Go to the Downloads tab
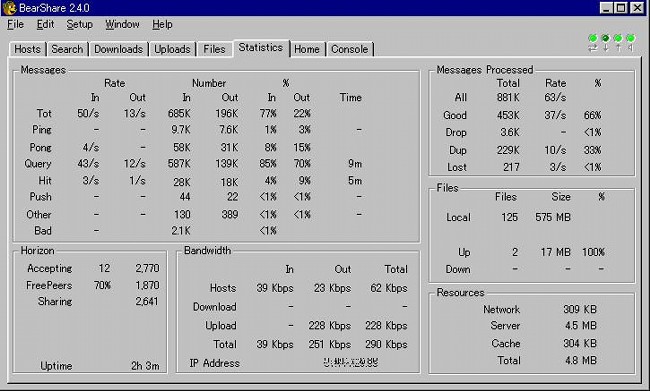The image size is (650, 391). [119, 49]
